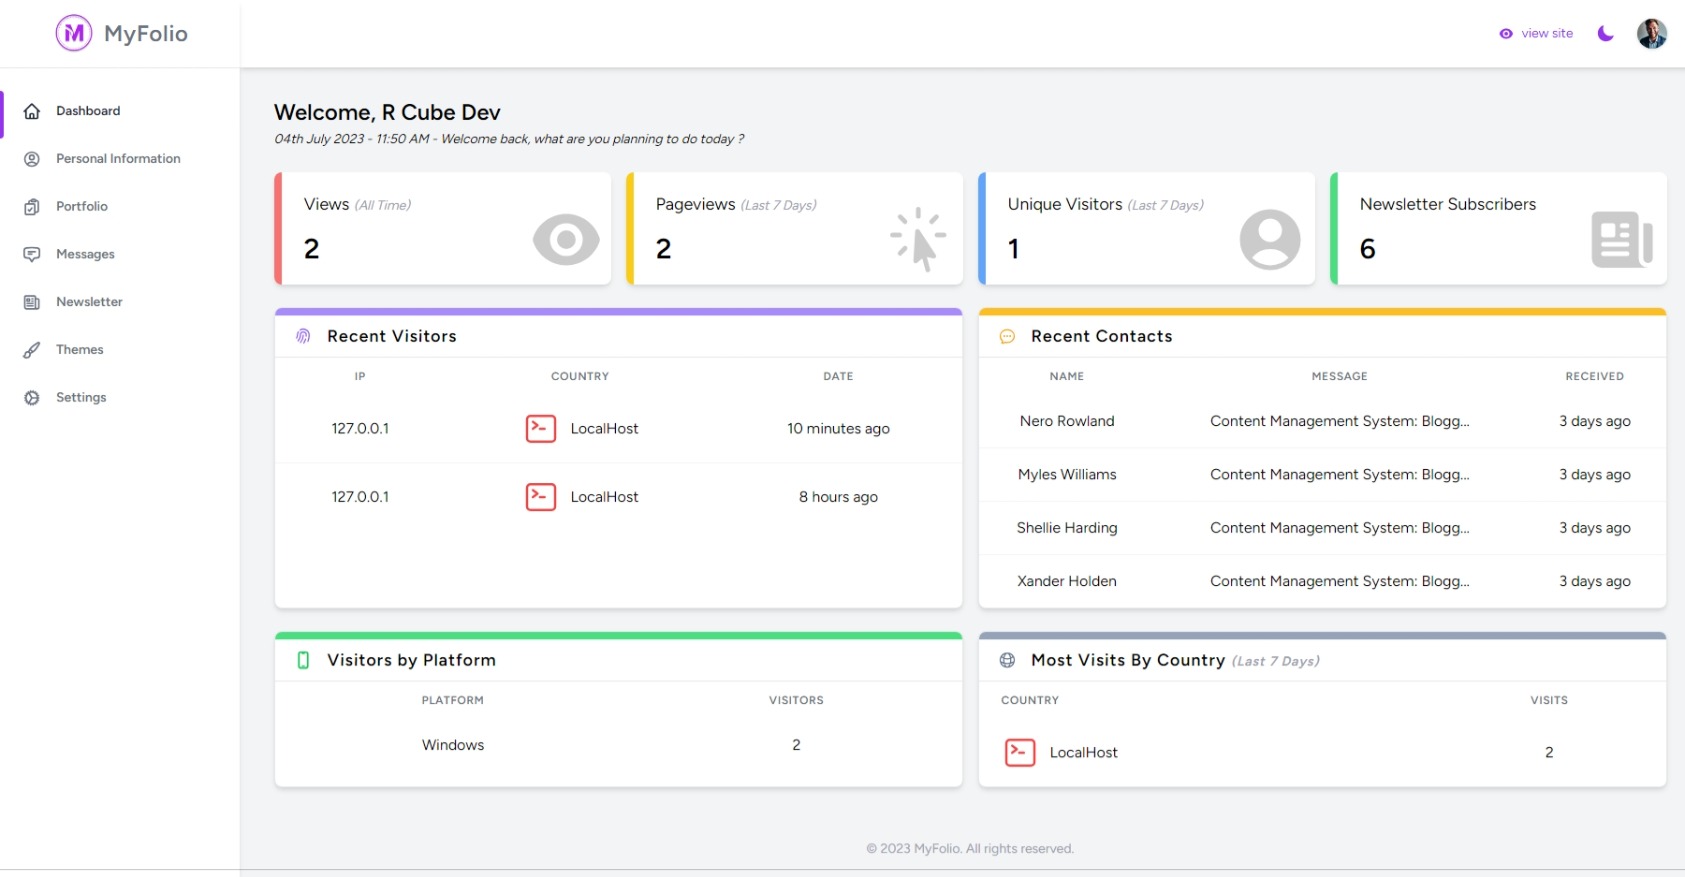Select Xander Holden's contact row
The width and height of the screenshot is (1685, 877).
coord(1067,581)
